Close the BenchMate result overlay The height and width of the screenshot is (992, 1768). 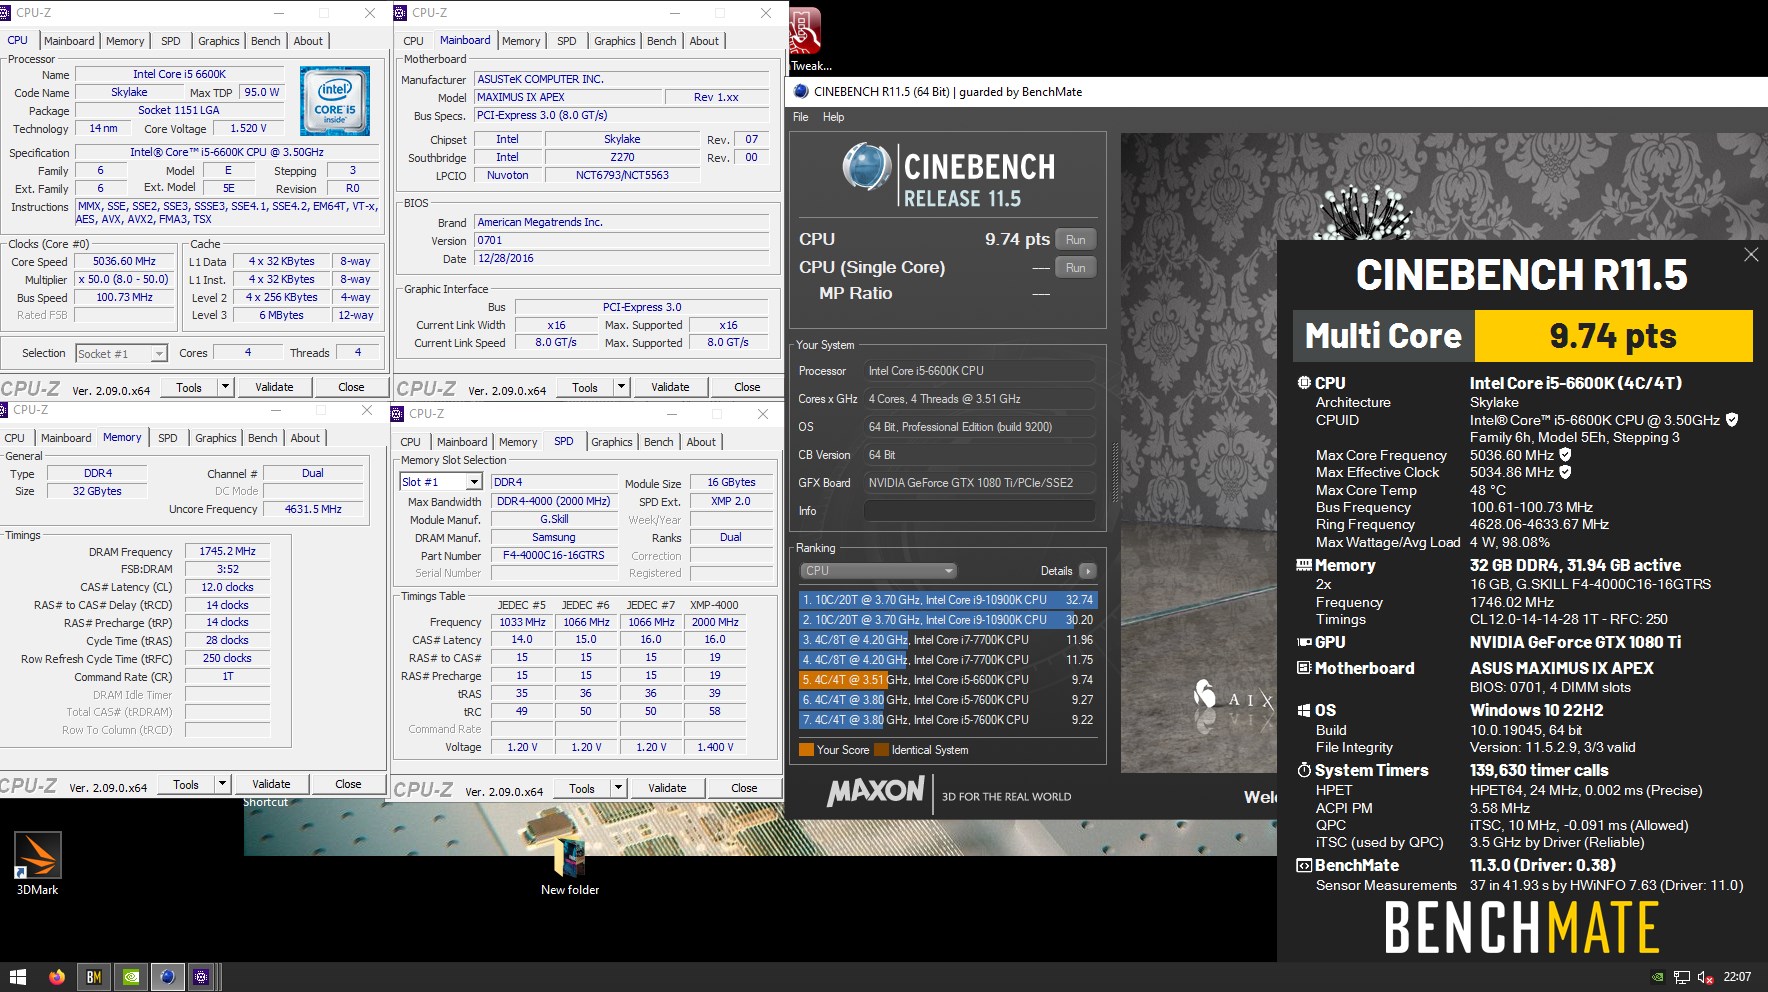coord(1751,255)
